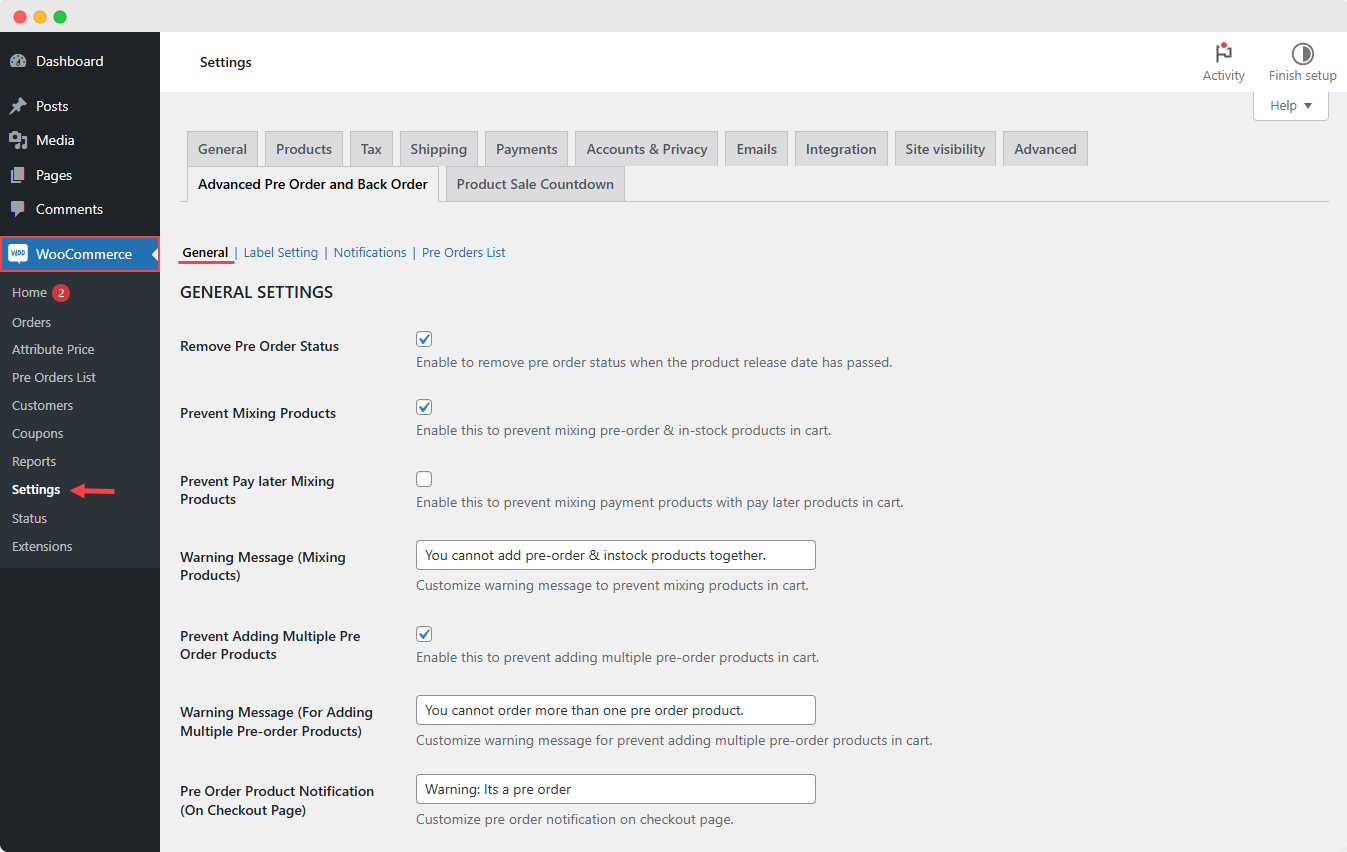
Task: Expand the Help dropdown
Action: pyautogui.click(x=1290, y=106)
